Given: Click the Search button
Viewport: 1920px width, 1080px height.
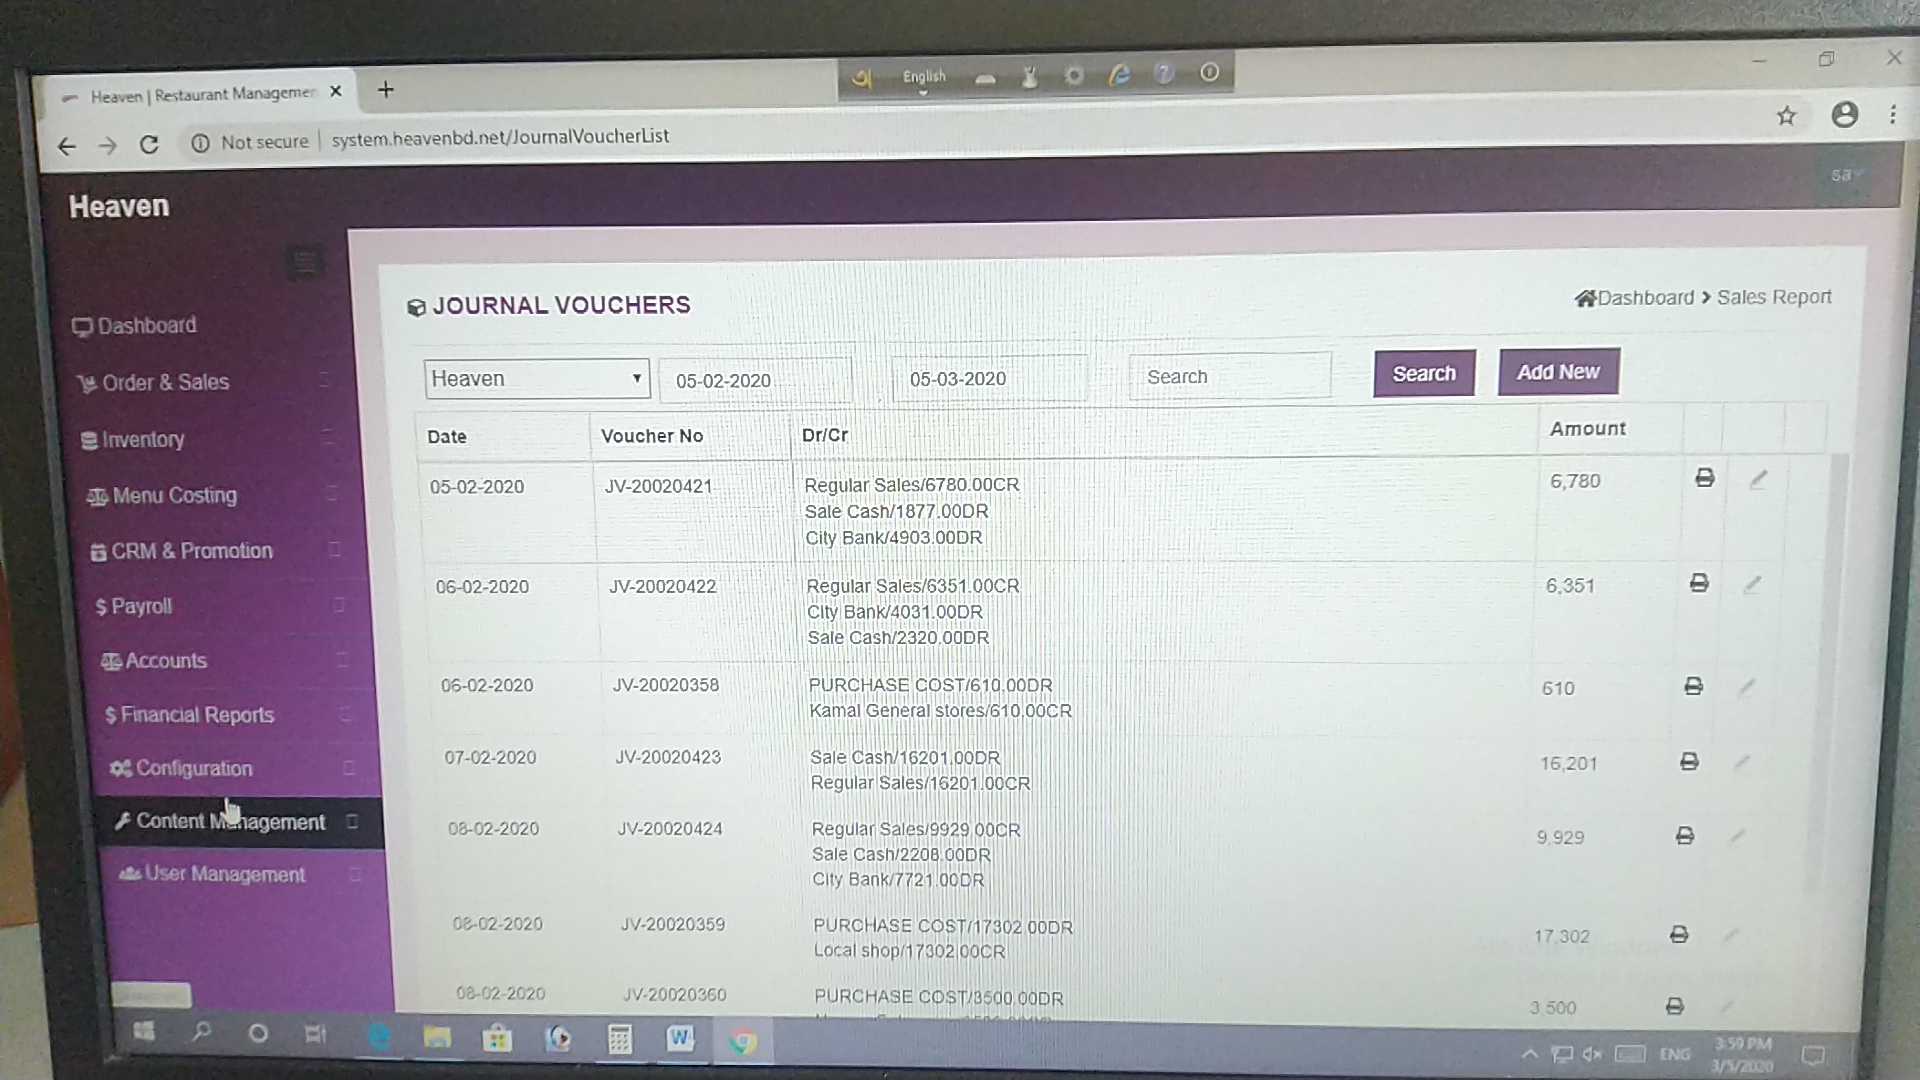Looking at the screenshot, I should [1423, 374].
